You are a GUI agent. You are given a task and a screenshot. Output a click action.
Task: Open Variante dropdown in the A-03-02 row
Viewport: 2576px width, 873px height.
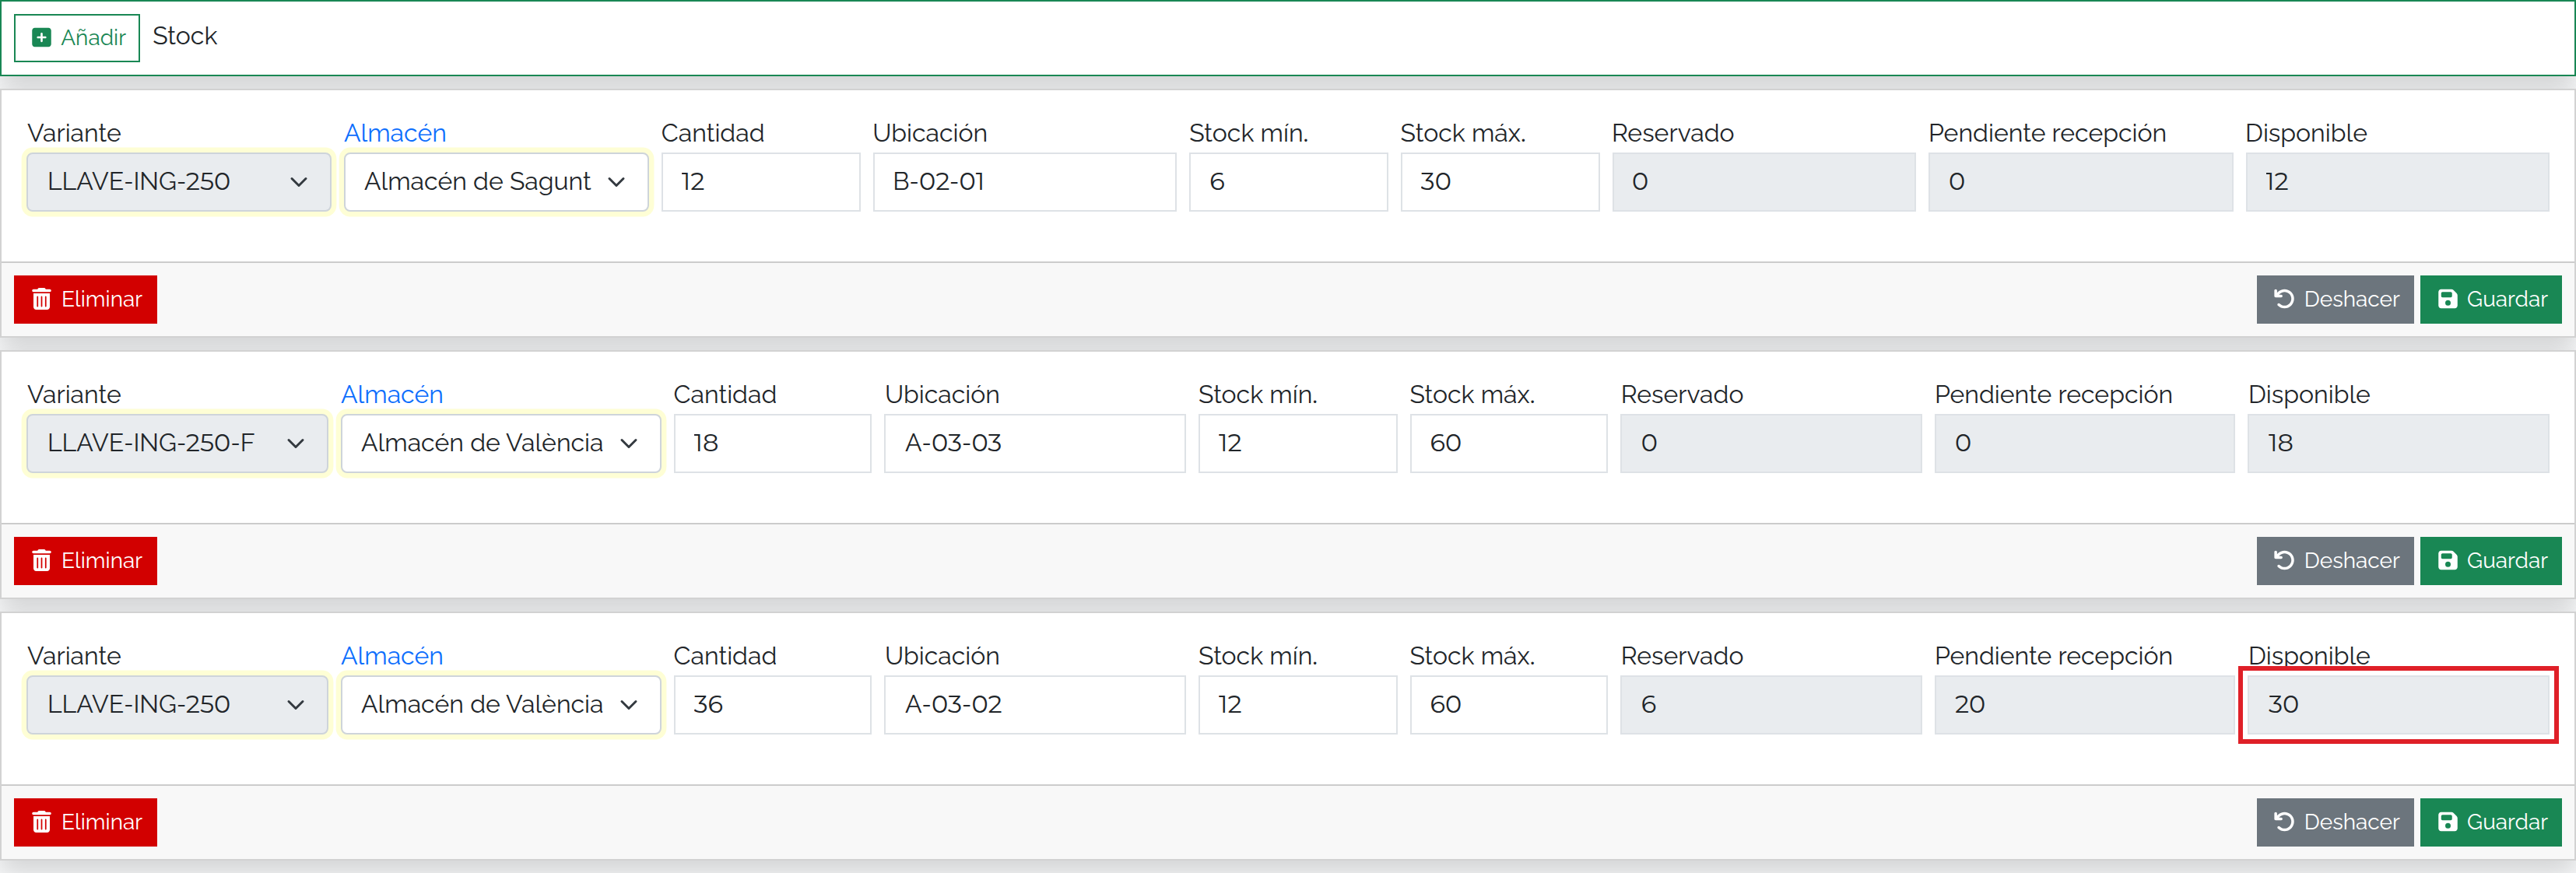(177, 705)
